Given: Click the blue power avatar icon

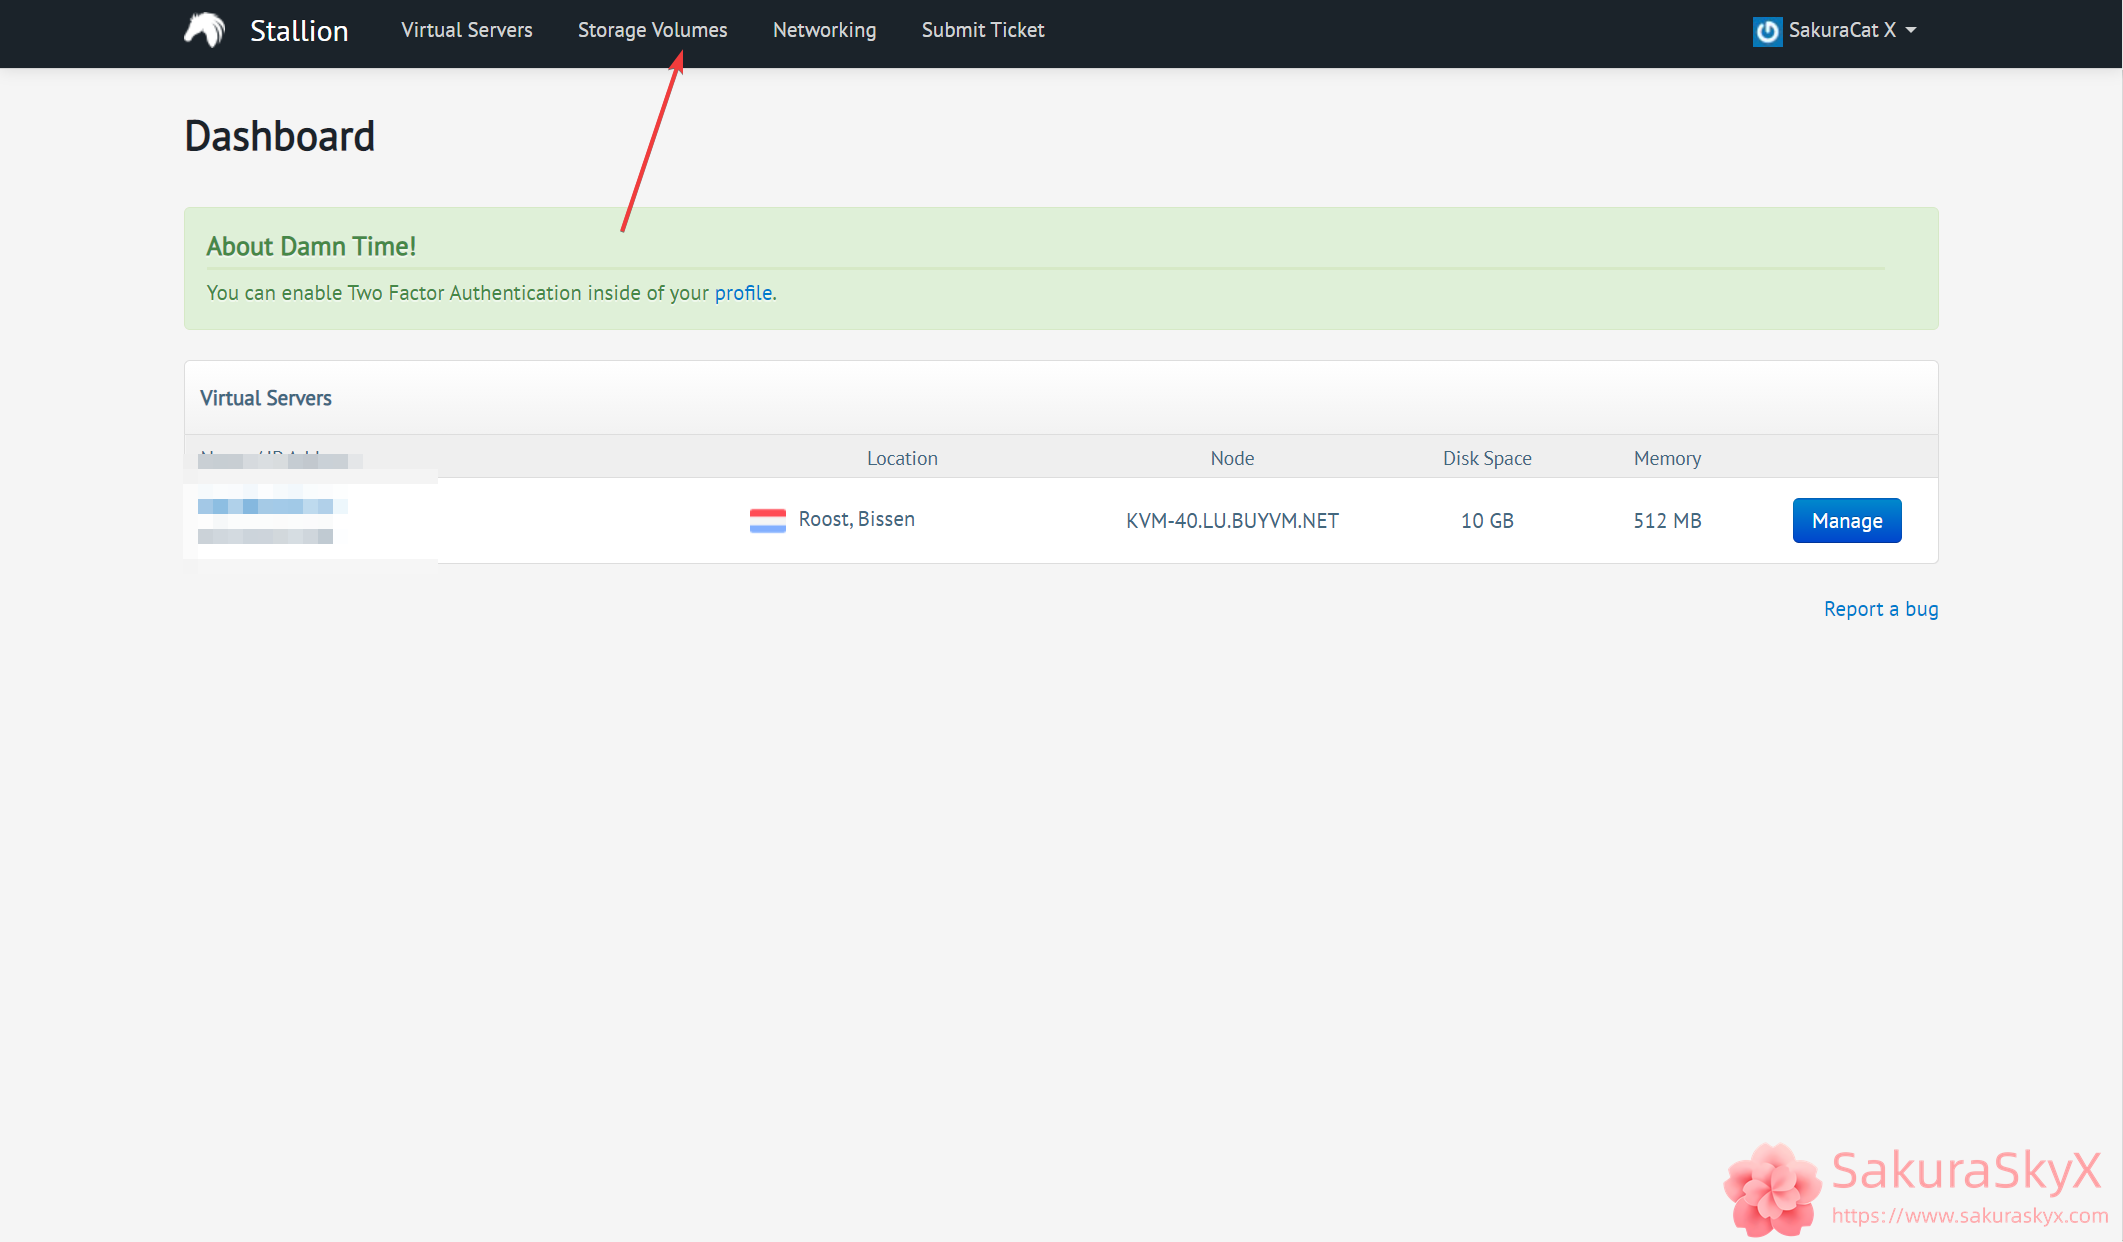Looking at the screenshot, I should (1767, 31).
